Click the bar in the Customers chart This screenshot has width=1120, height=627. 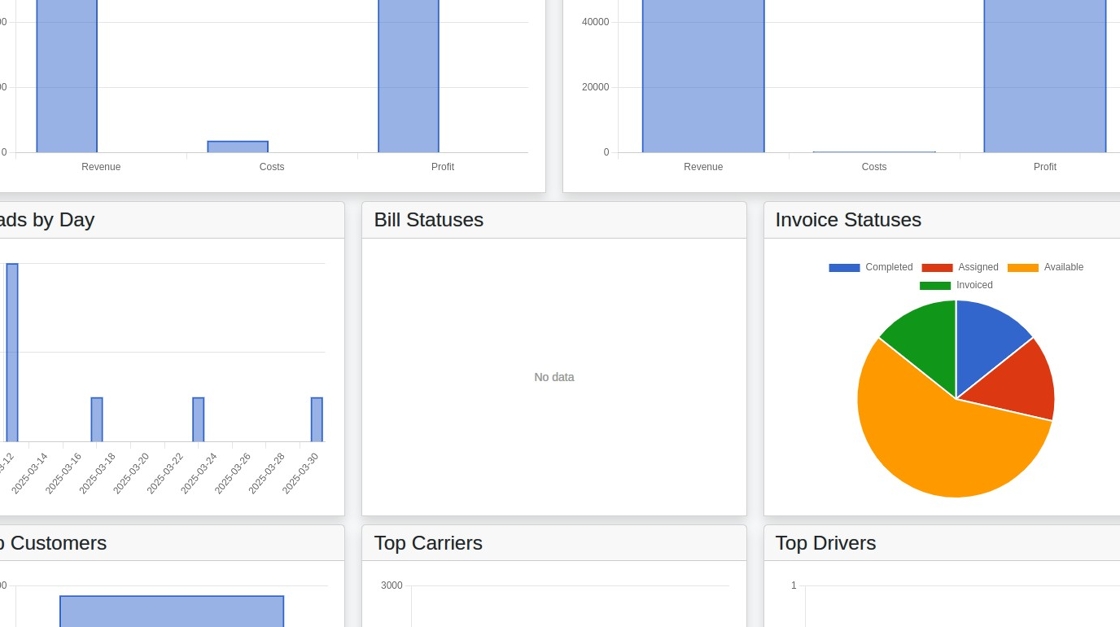[171, 611]
